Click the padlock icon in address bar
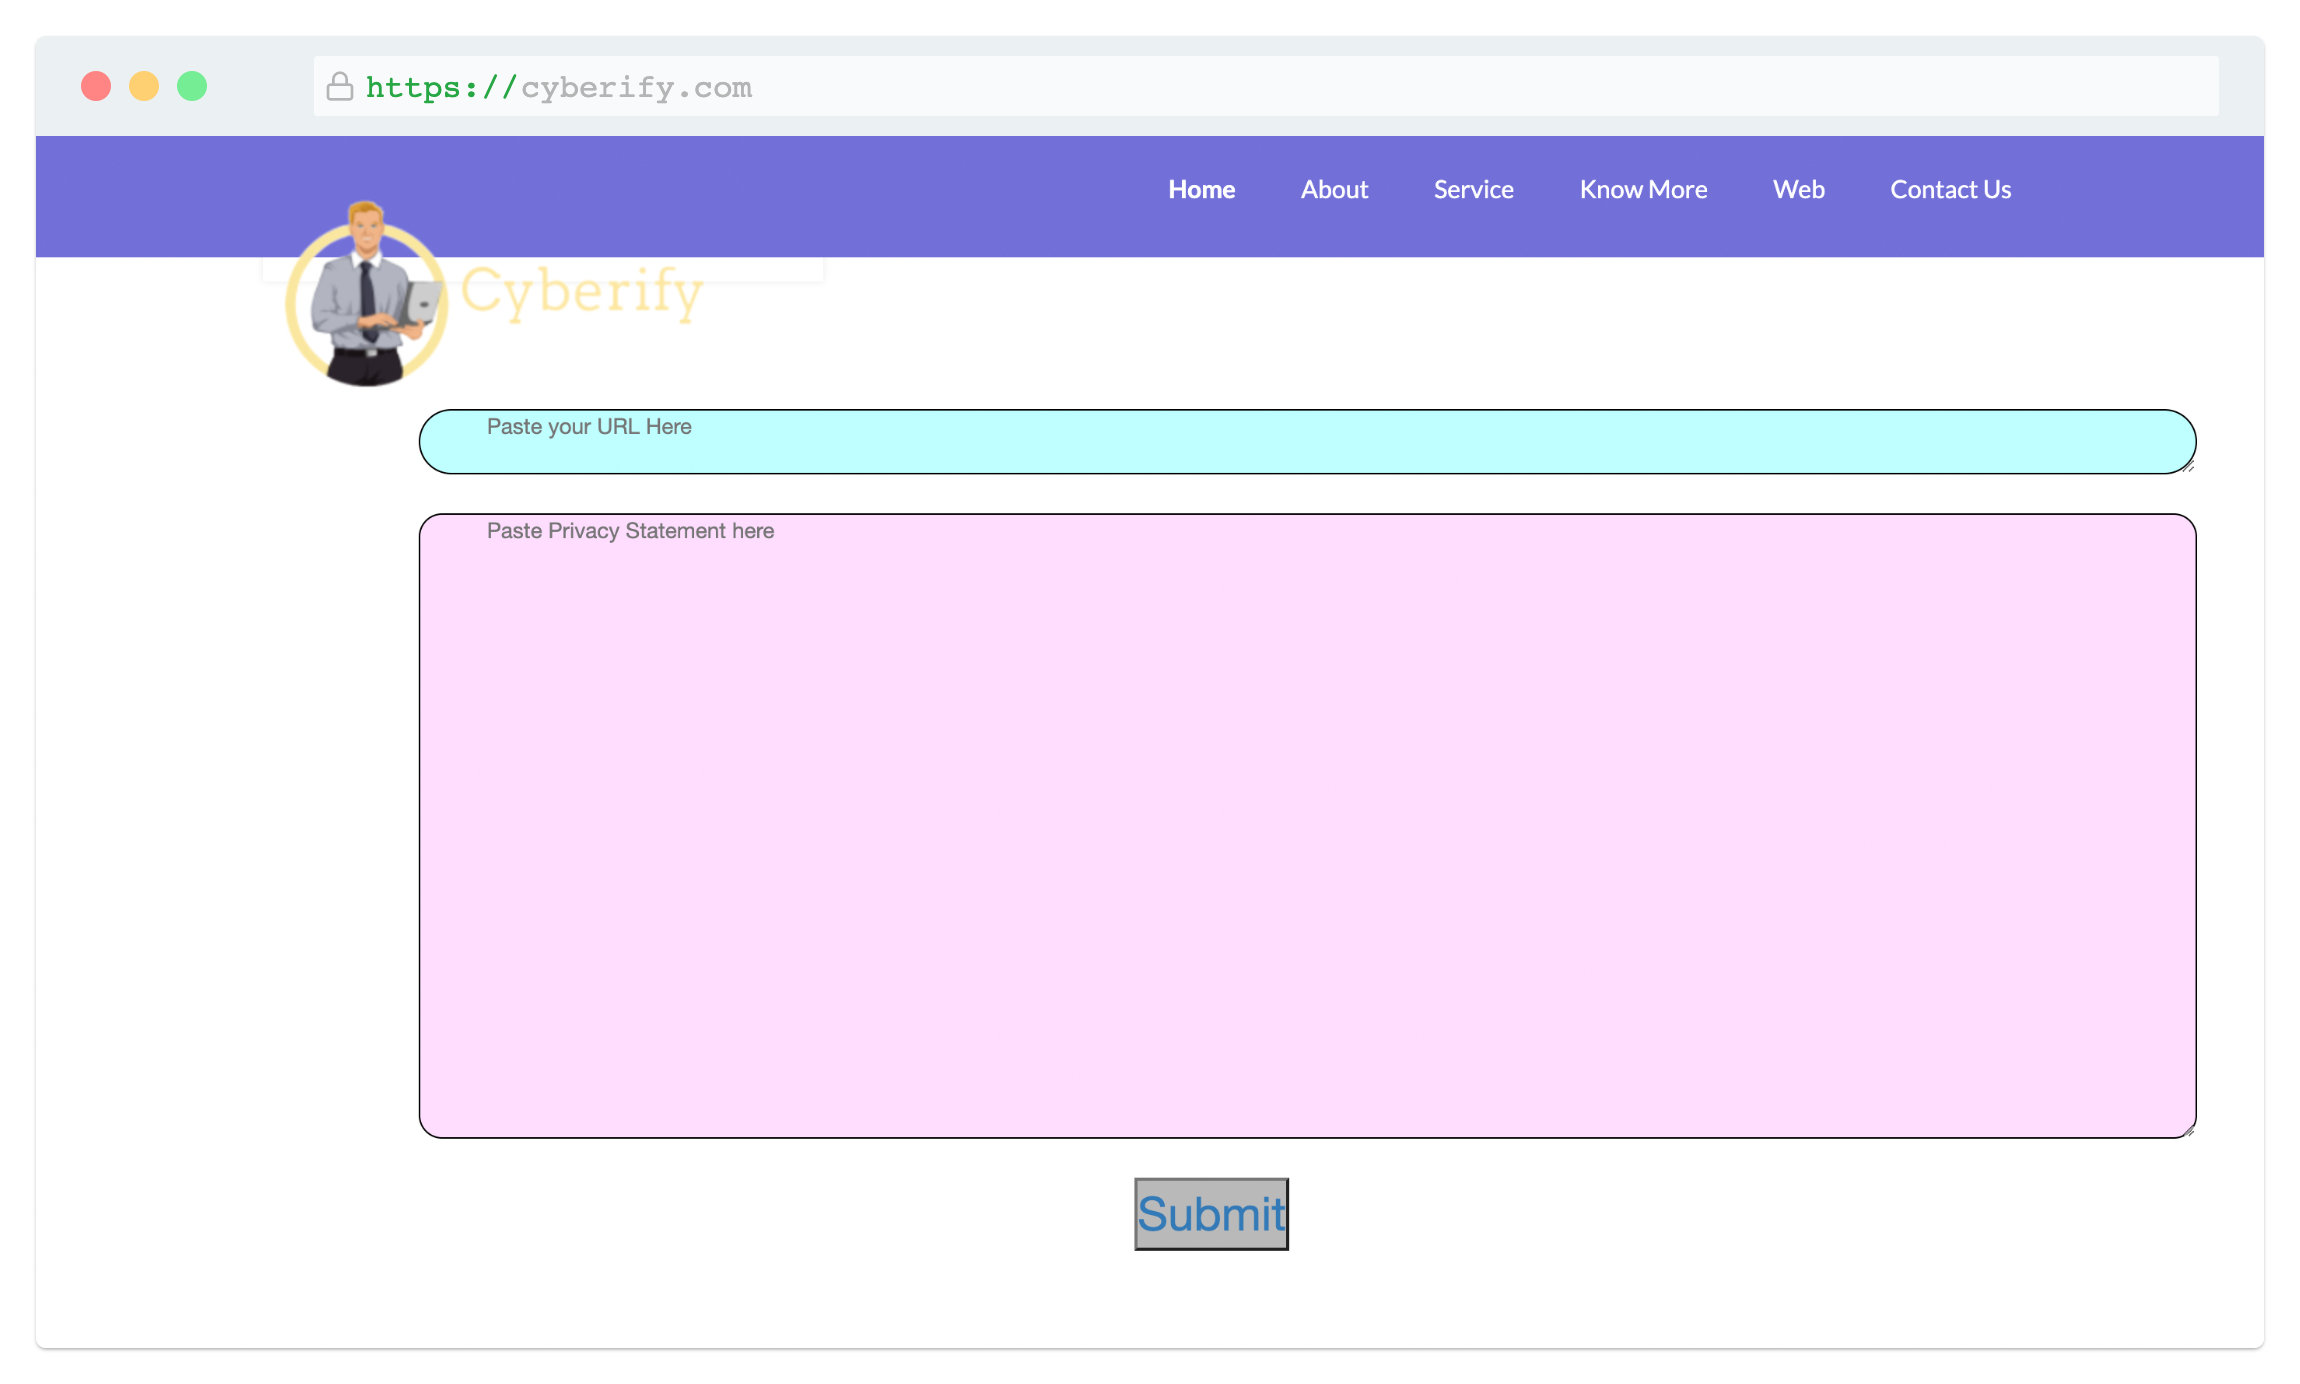This screenshot has height=1384, width=2300. [x=340, y=87]
